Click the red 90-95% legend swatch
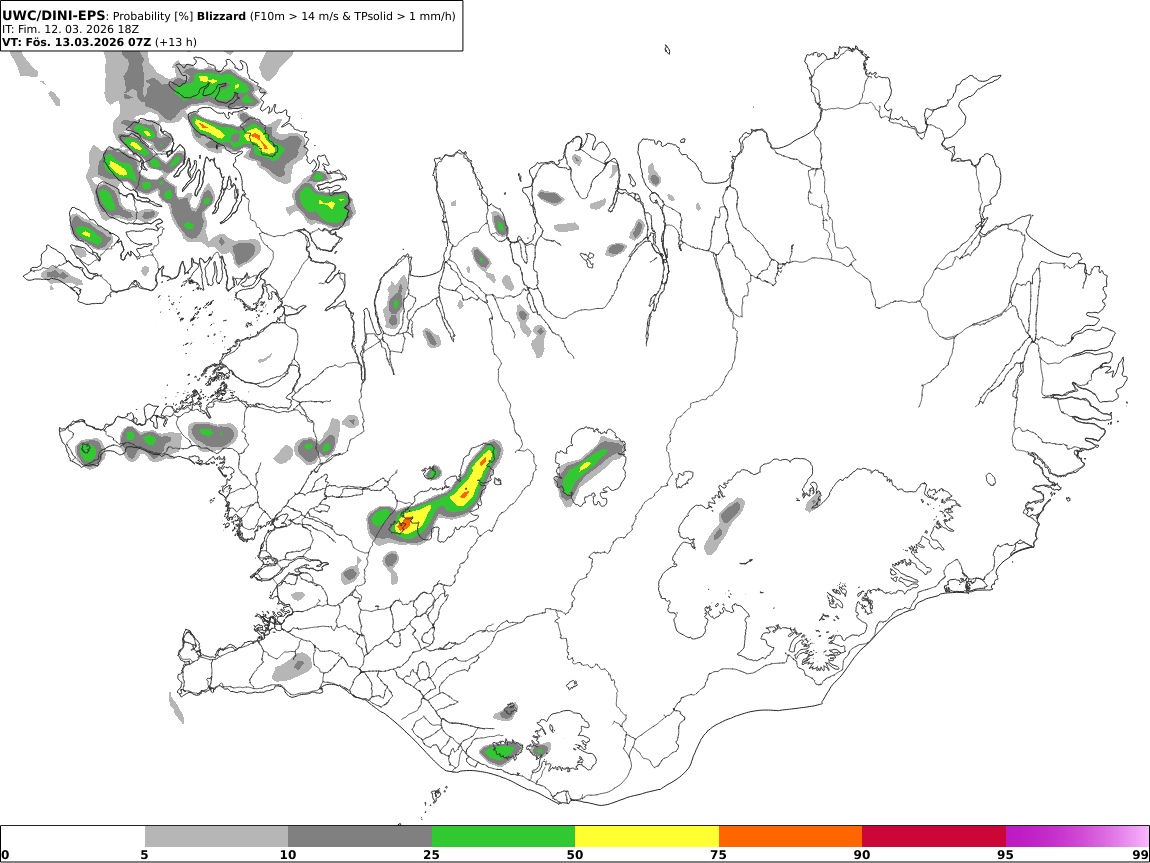 click(x=934, y=836)
